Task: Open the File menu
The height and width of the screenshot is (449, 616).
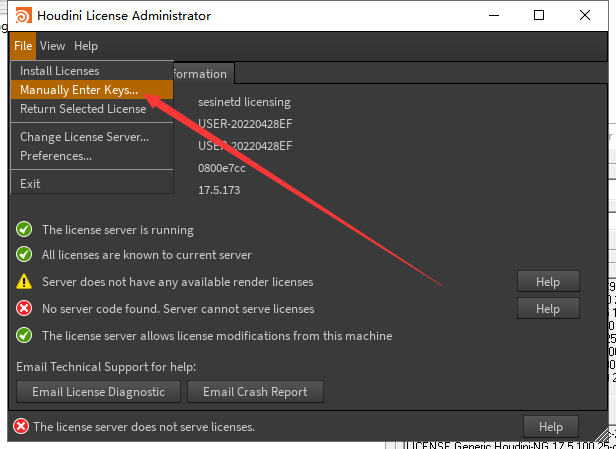Action: point(23,46)
